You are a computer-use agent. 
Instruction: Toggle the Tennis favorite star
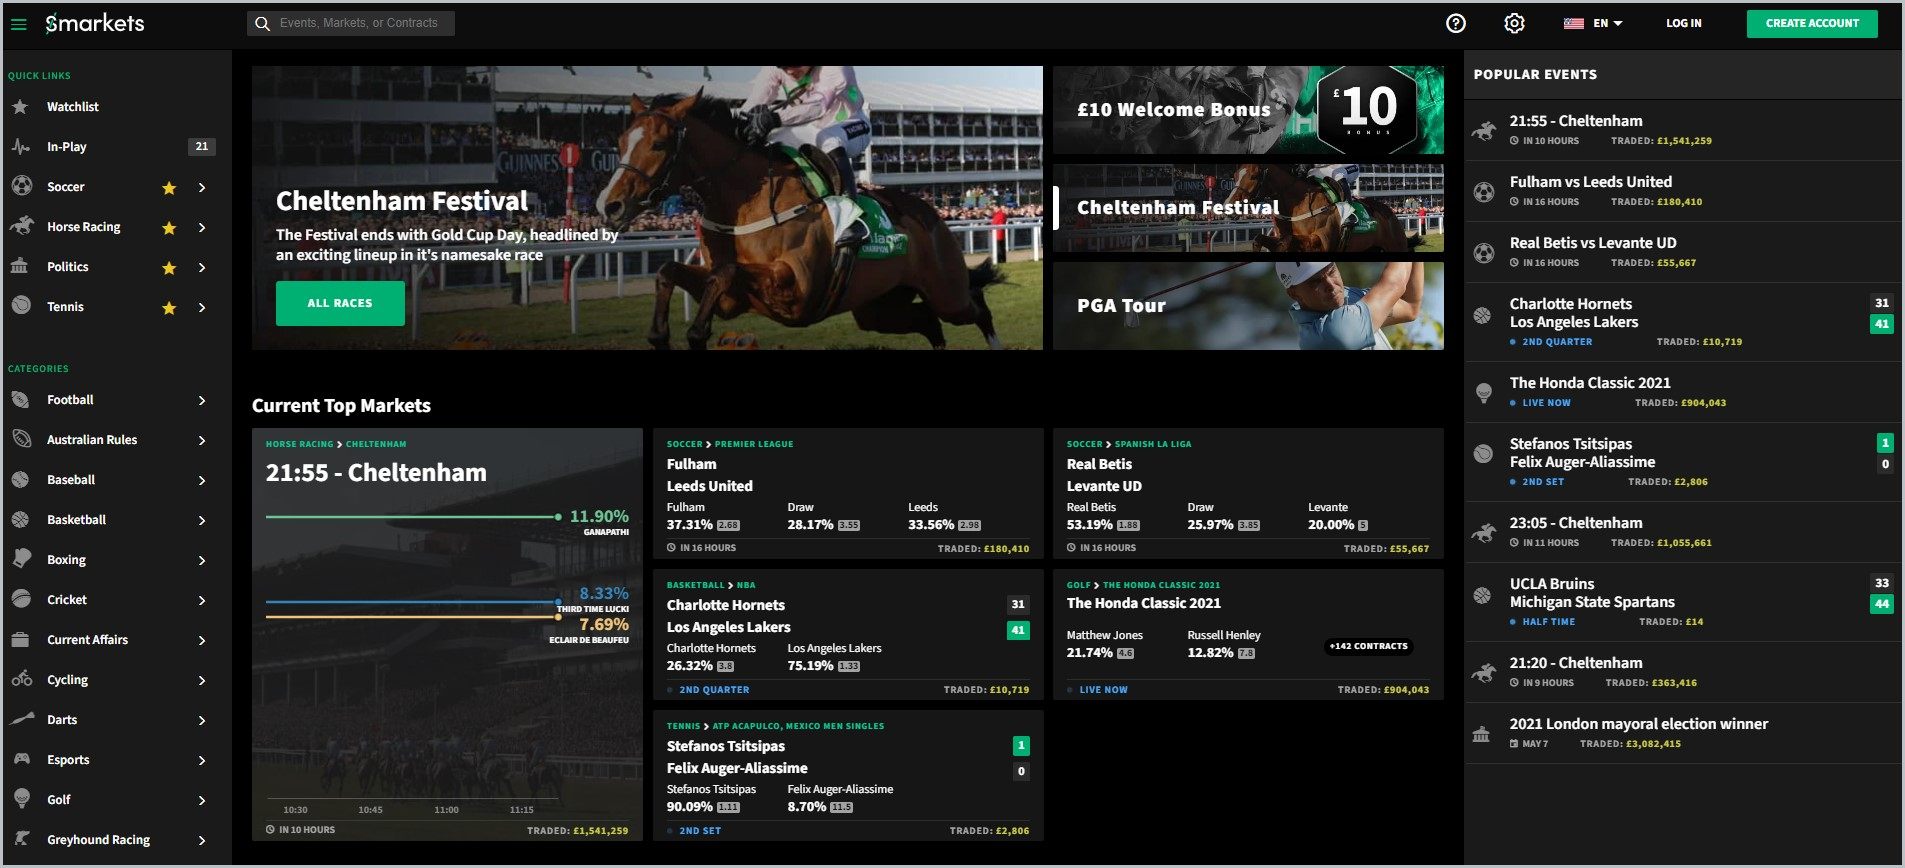tap(169, 307)
